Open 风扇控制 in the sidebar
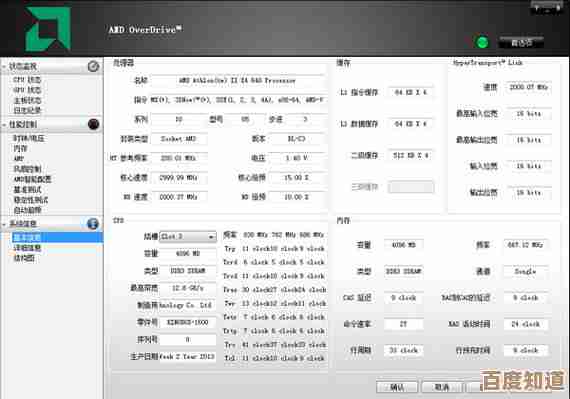 27,169
